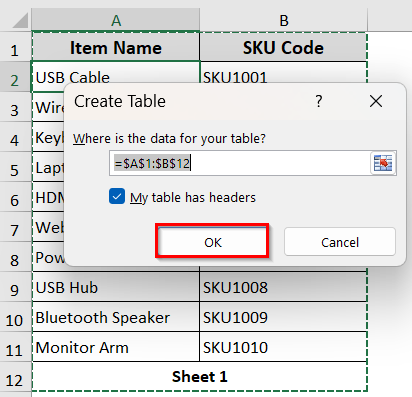The height and width of the screenshot is (397, 412).
Task: Select the Monitor Arm cell
Action: (116, 347)
